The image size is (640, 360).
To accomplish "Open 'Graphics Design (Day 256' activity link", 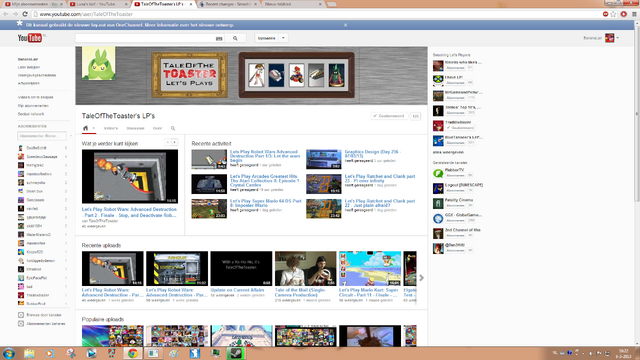I will (373, 153).
